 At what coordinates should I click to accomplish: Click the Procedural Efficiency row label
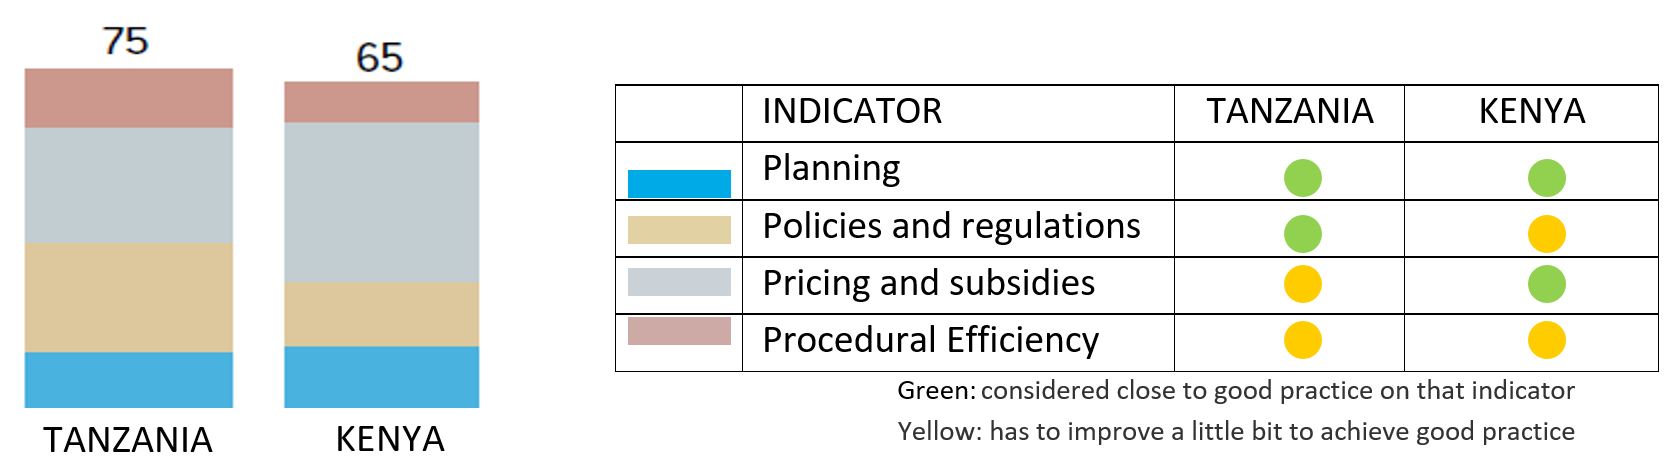[x=931, y=340]
